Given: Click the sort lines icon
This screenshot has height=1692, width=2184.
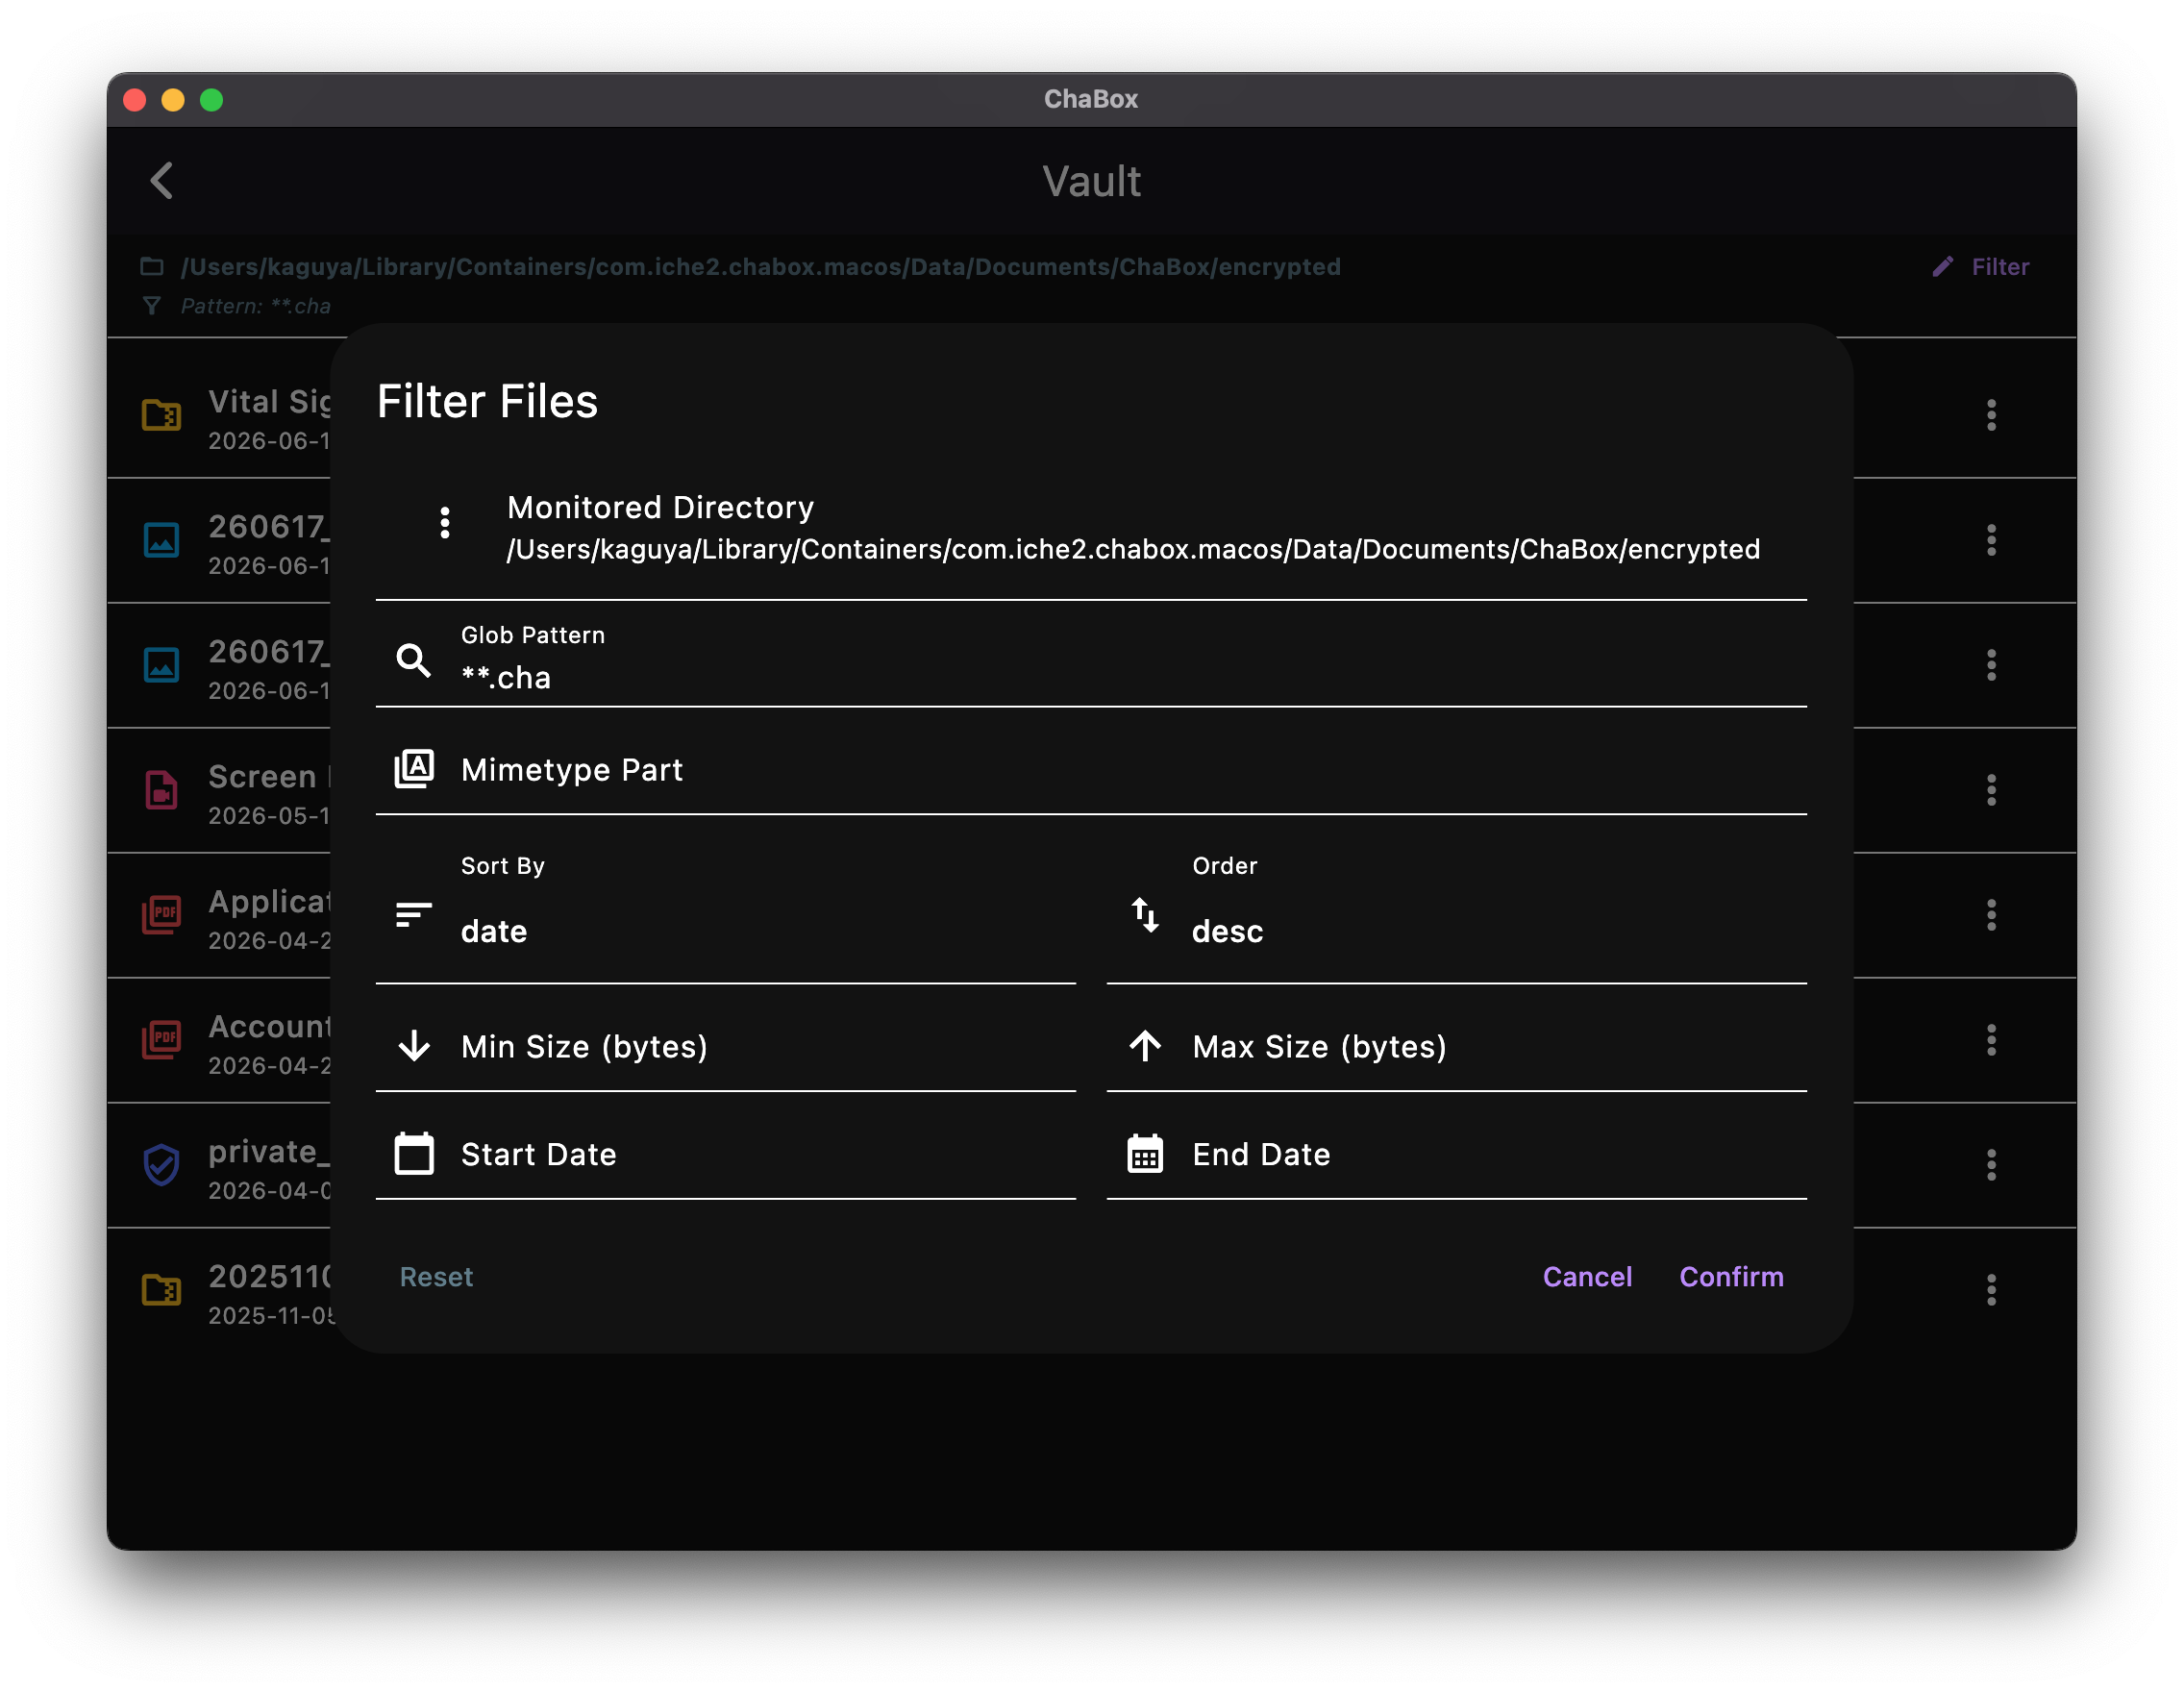Looking at the screenshot, I should (x=413, y=915).
